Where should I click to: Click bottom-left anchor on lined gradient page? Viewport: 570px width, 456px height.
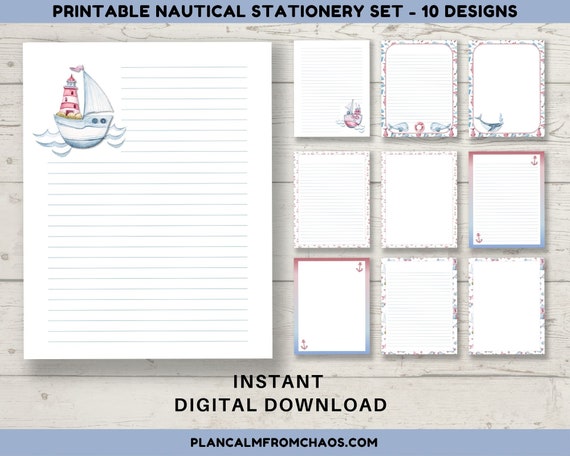click(x=479, y=238)
